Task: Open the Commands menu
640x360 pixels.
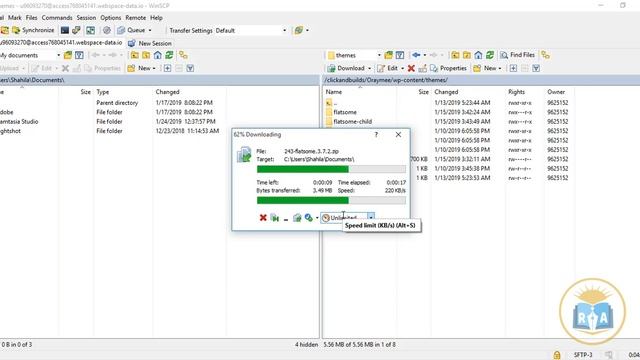Action: pyautogui.click(x=57, y=18)
